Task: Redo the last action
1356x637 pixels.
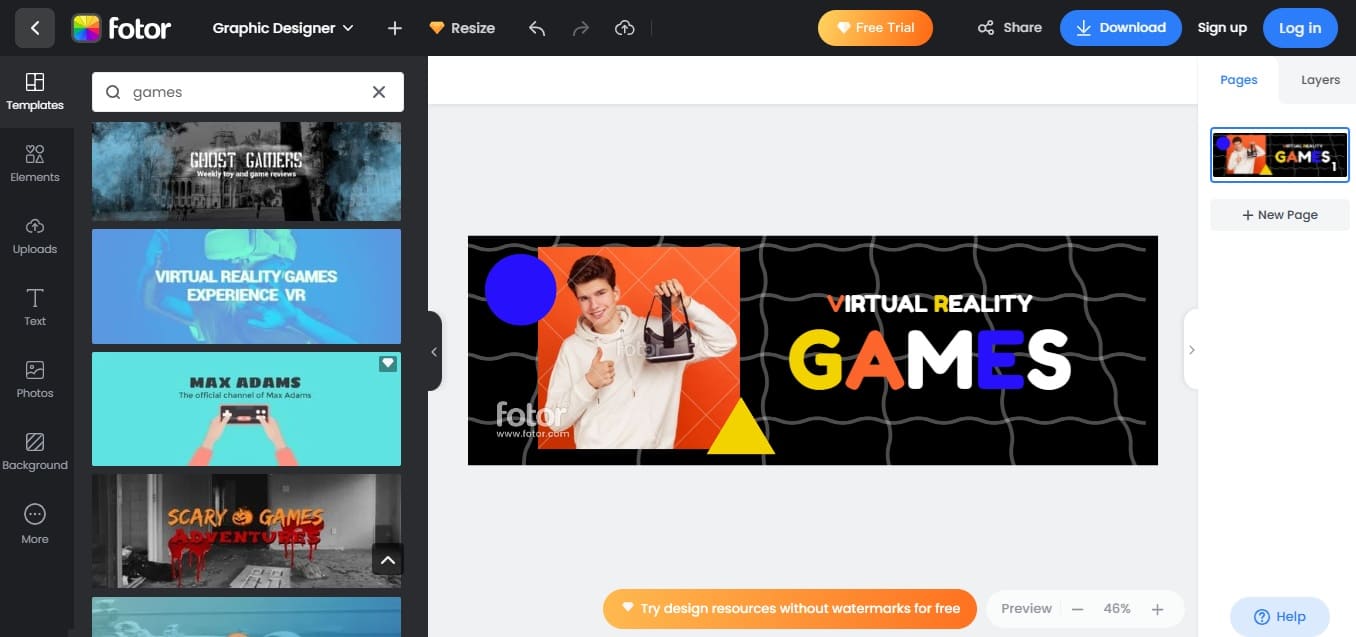Action: tap(581, 28)
